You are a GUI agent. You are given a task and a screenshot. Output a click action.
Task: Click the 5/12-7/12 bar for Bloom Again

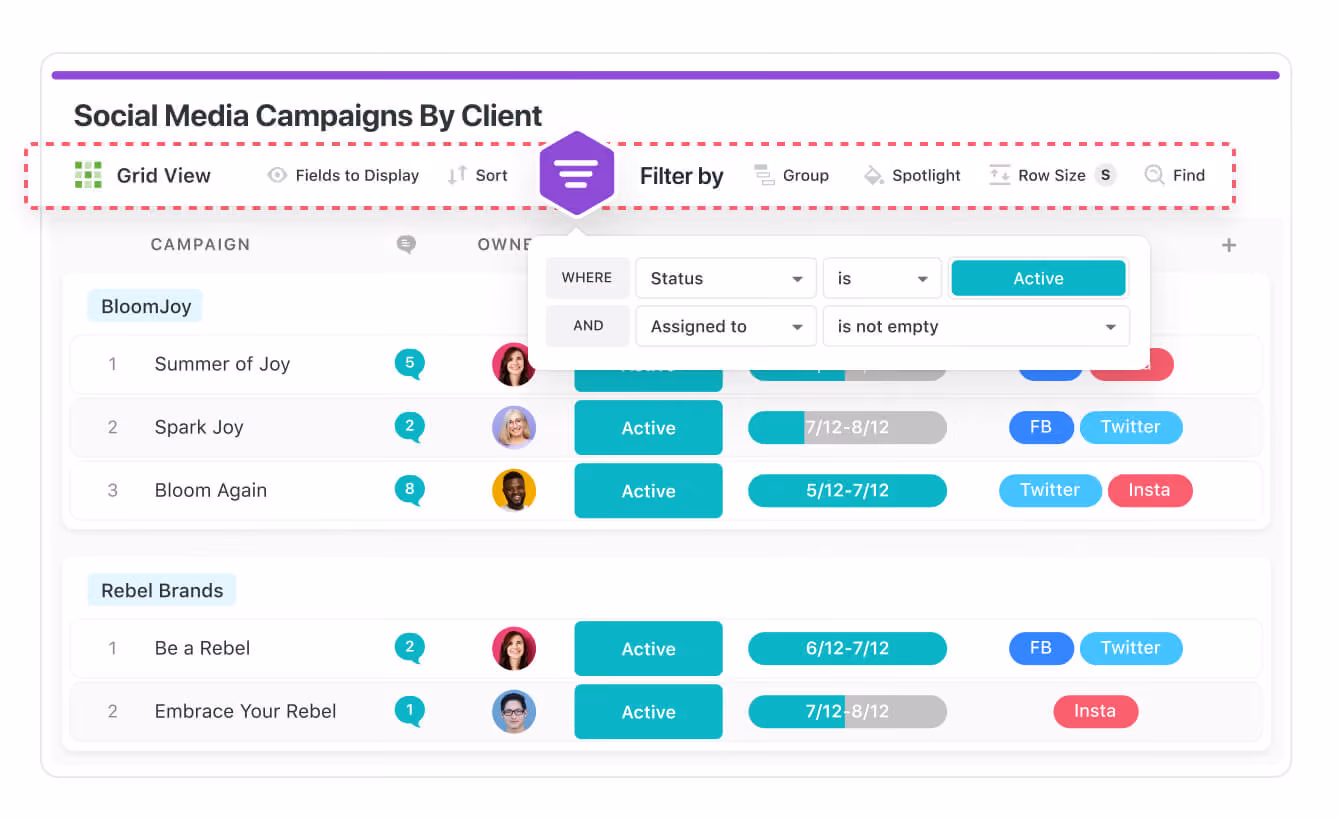(847, 490)
